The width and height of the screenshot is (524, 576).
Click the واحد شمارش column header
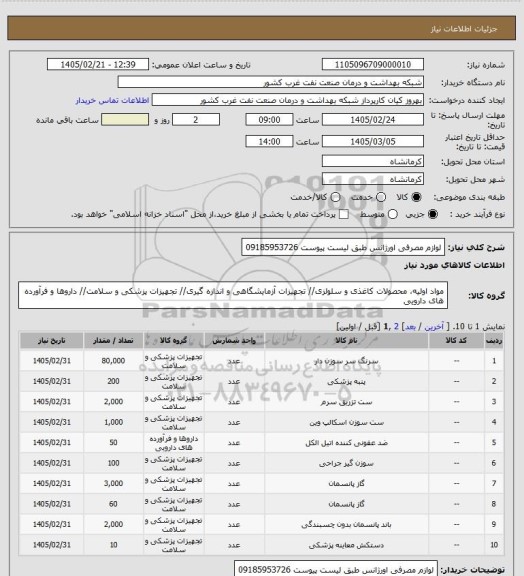tap(234, 341)
